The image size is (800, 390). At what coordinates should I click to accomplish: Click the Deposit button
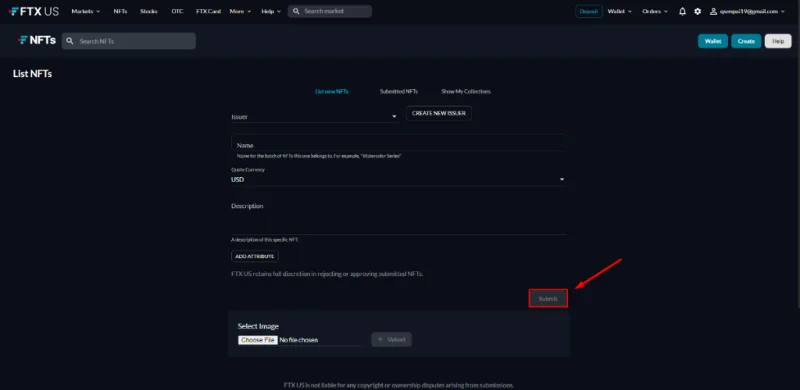point(589,11)
